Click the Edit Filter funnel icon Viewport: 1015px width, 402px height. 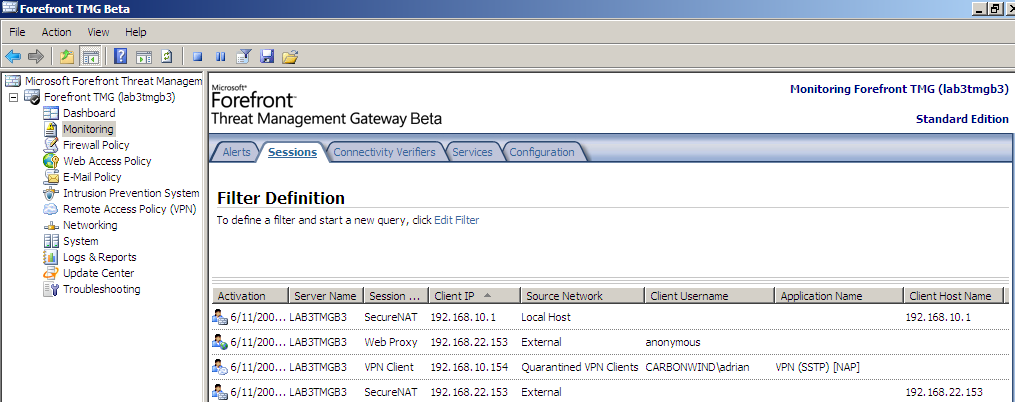pos(243,56)
